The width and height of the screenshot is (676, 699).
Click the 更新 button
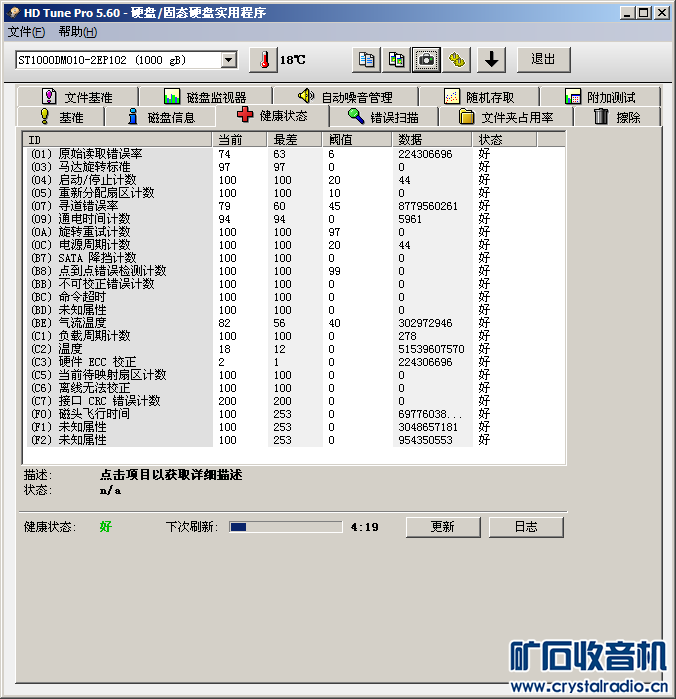[443, 527]
